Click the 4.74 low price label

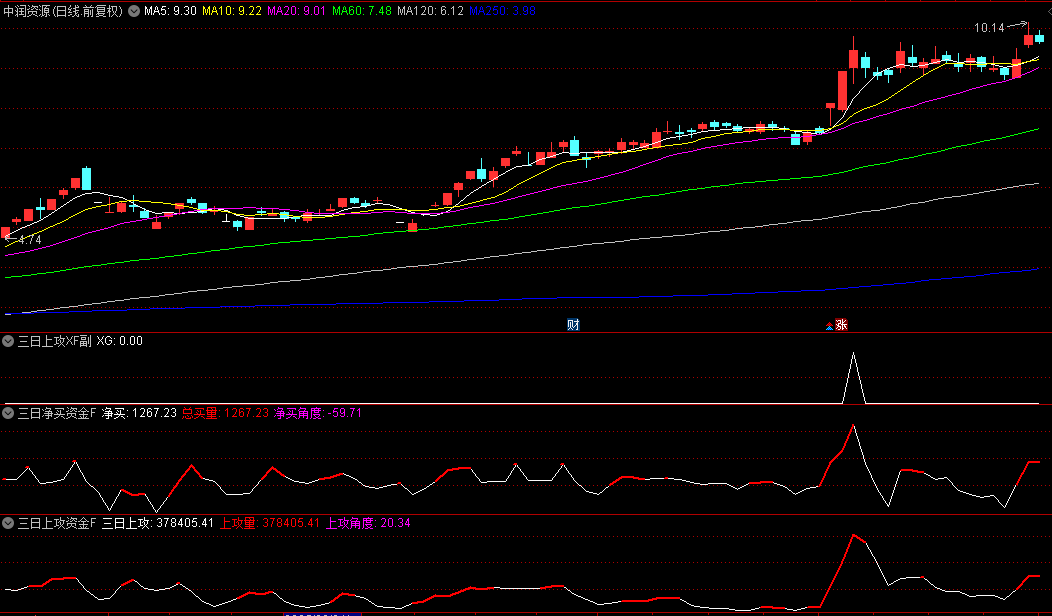point(29,240)
